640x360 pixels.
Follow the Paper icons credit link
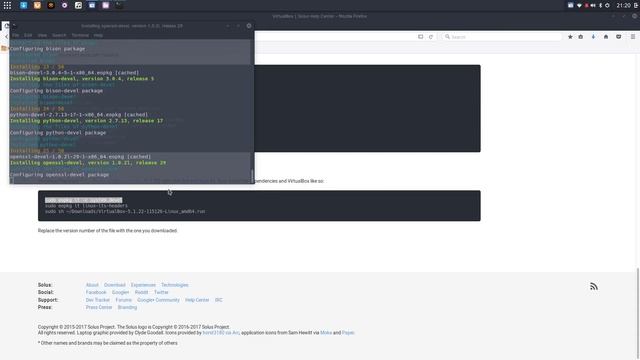pyautogui.click(x=348, y=333)
